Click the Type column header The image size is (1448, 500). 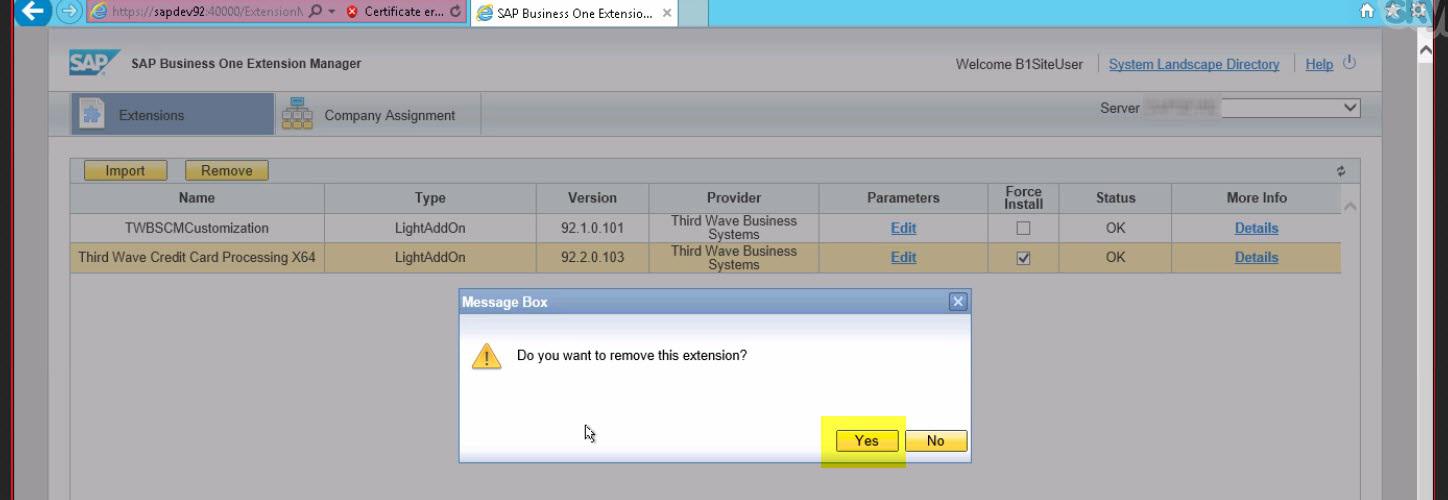pos(430,198)
